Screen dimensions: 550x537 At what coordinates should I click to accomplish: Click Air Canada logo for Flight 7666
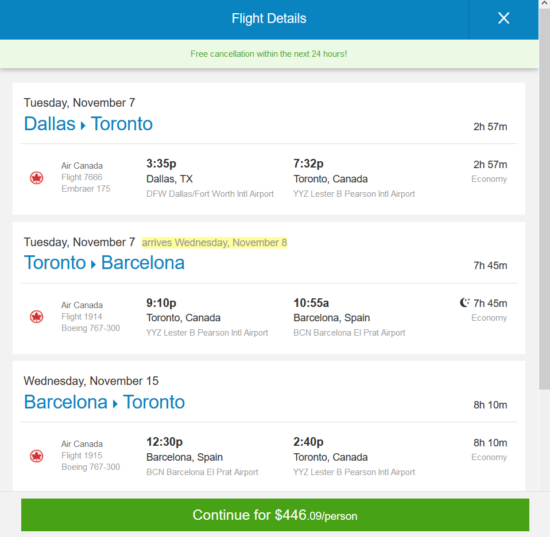tap(36, 178)
